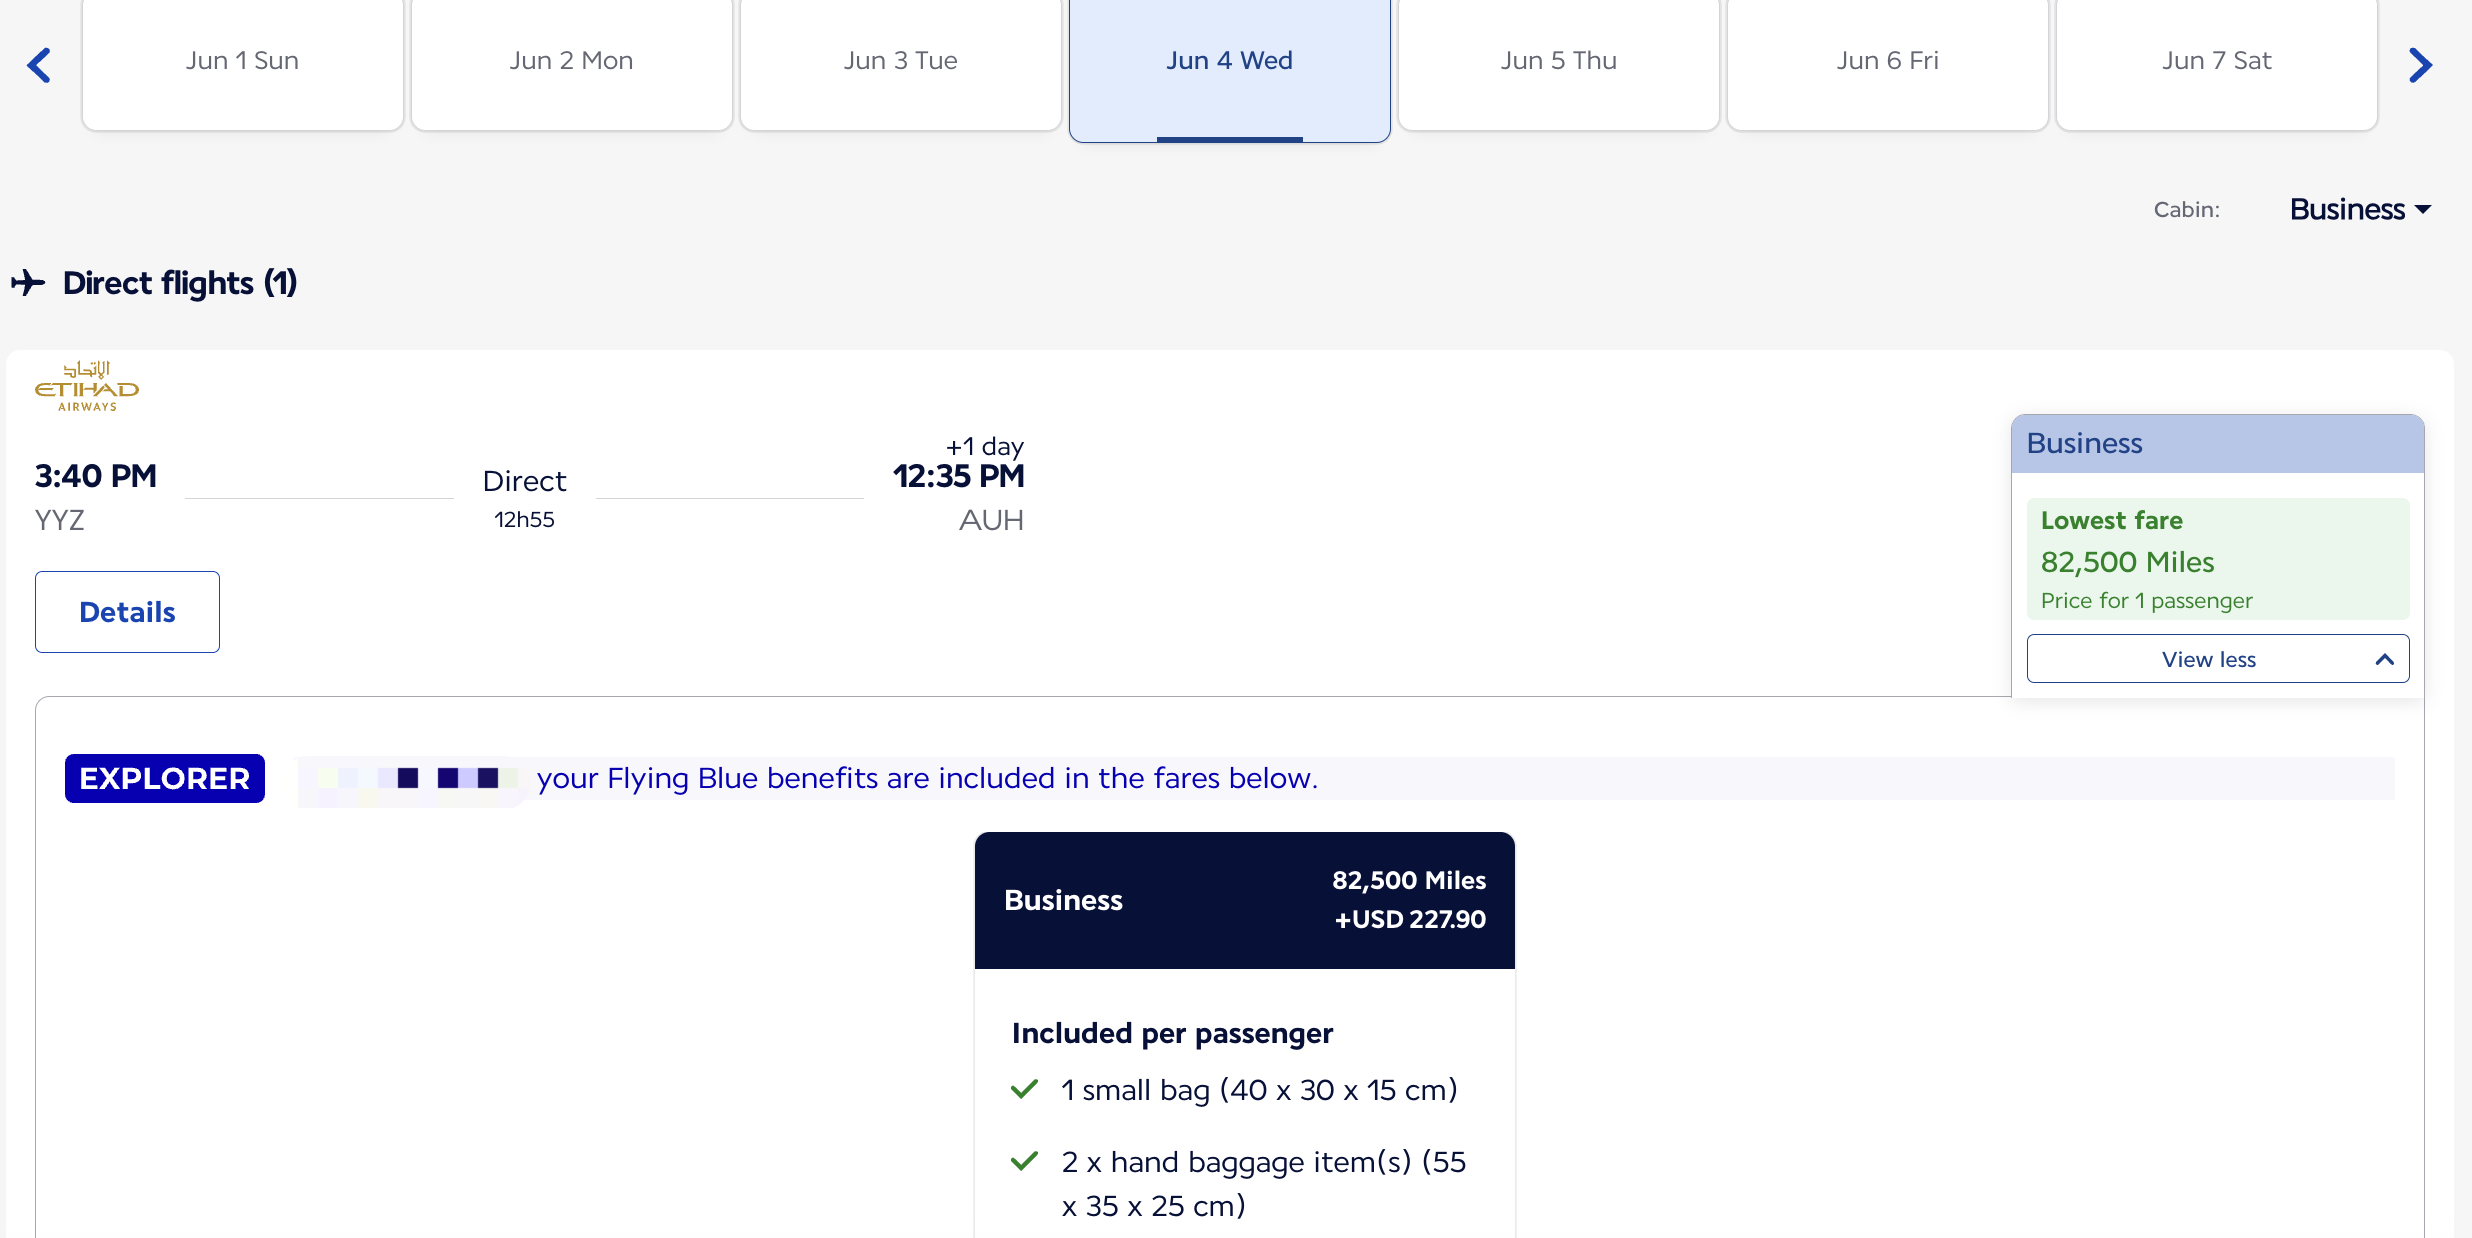
Task: Advance to later dates with right arrow
Action: tap(2420, 65)
